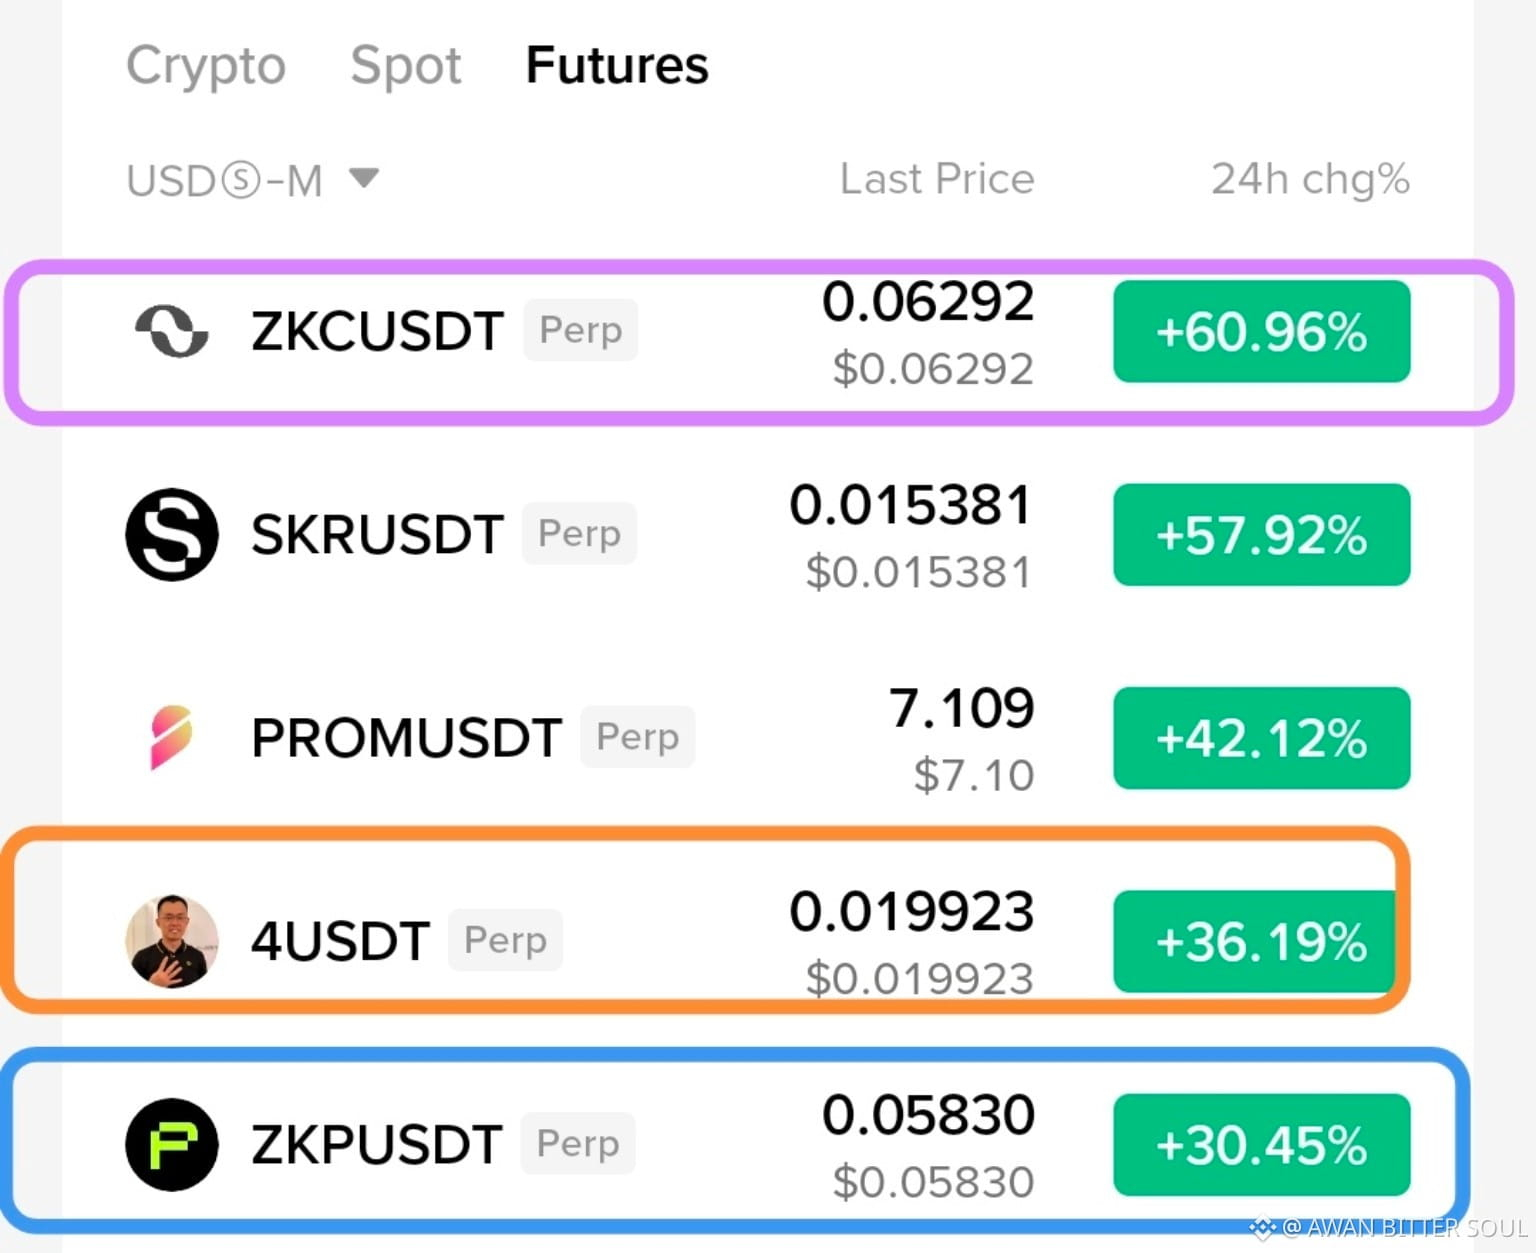Switch to the Crypto tab
Viewport: 1536px width, 1253px height.
206,66
